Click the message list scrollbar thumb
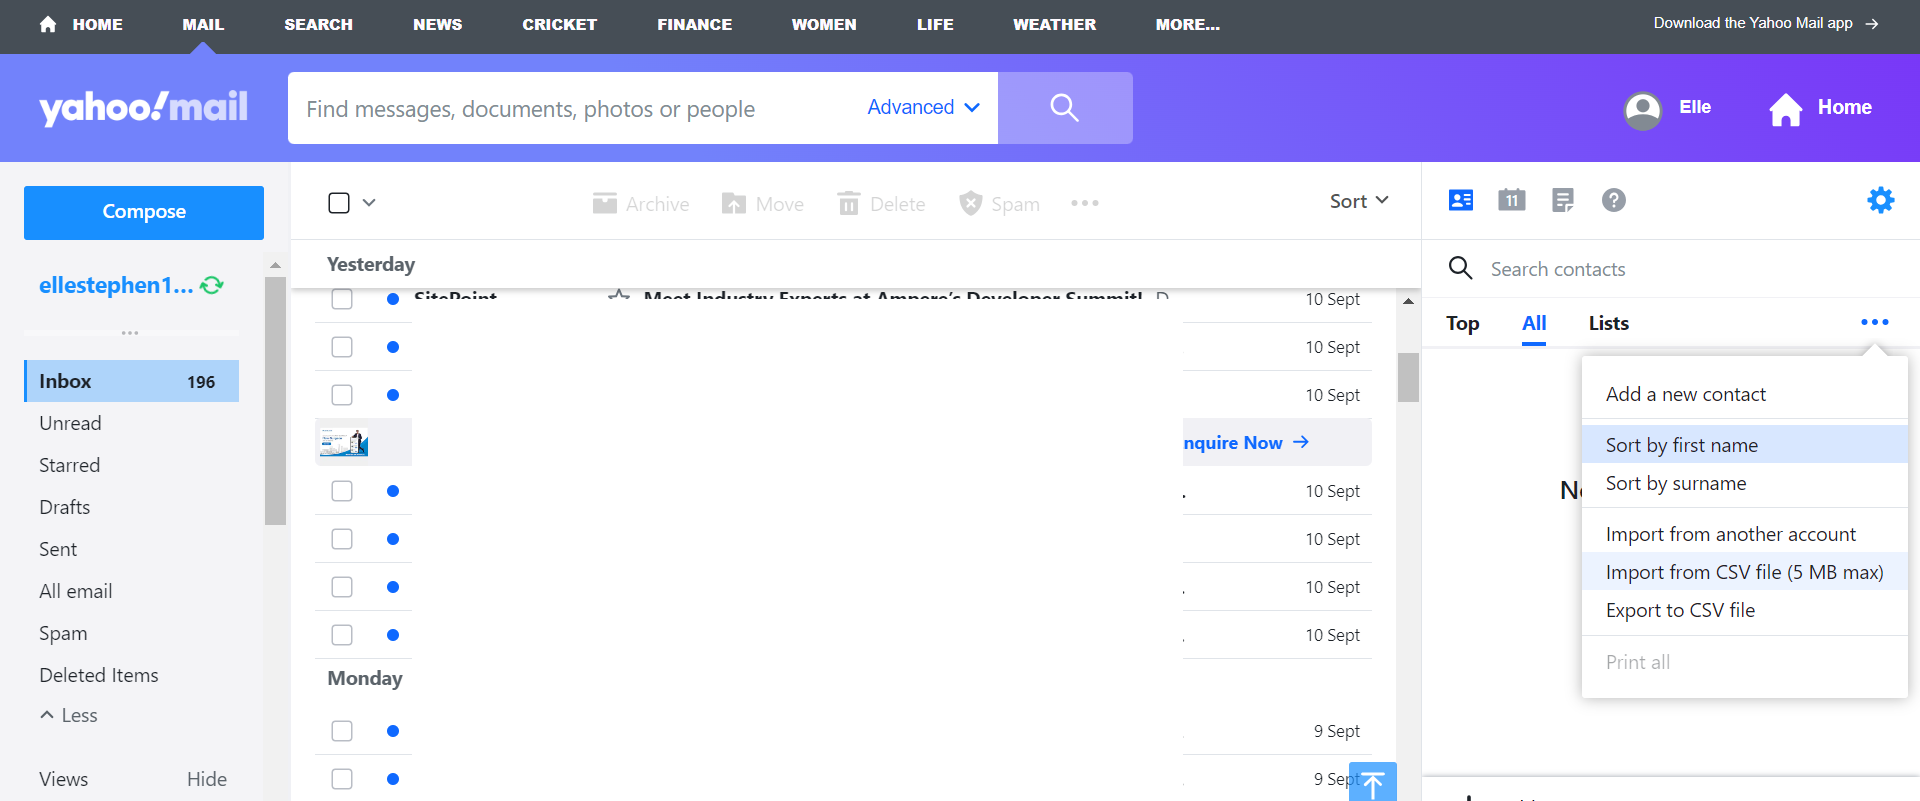This screenshot has width=1920, height=801. 1408,377
